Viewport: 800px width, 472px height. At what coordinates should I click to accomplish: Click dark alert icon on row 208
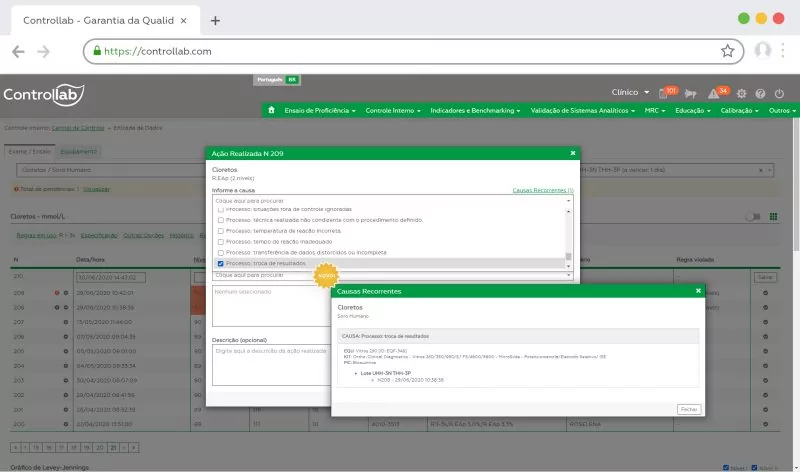click(x=57, y=307)
